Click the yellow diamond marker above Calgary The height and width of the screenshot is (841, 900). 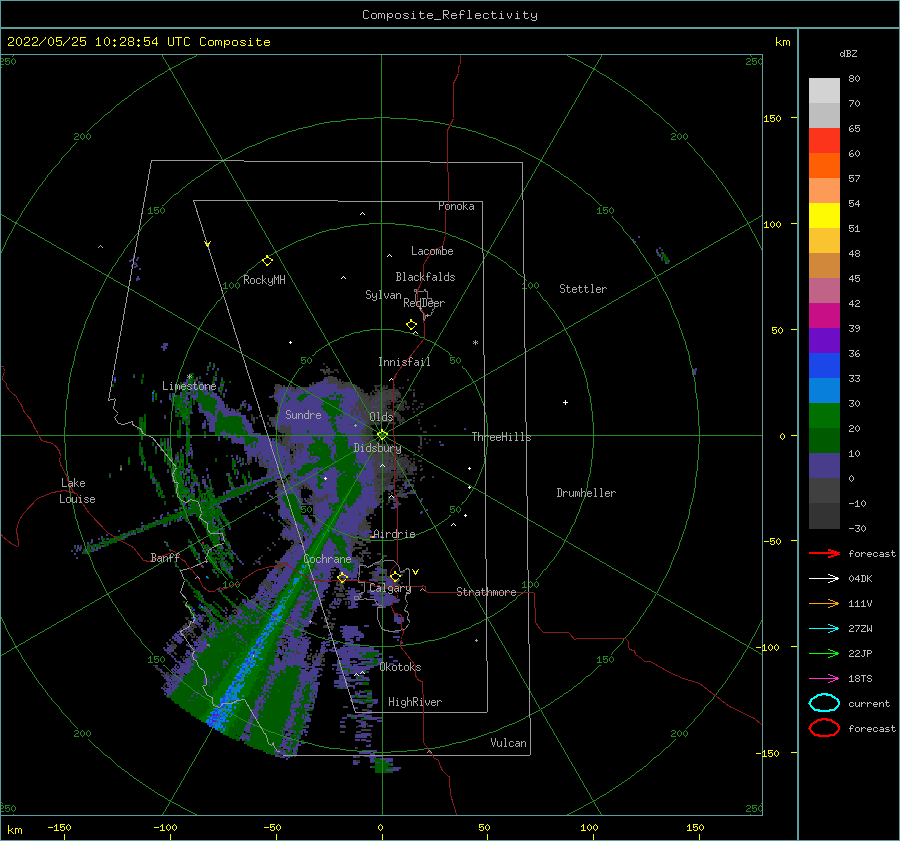tap(395, 576)
